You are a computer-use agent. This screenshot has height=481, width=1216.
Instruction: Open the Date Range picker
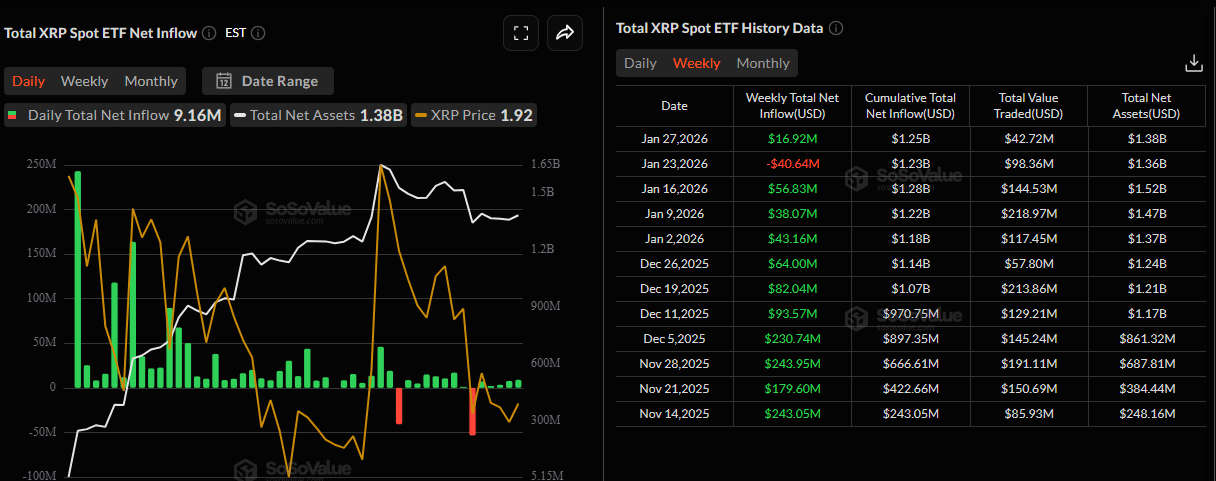pos(268,81)
